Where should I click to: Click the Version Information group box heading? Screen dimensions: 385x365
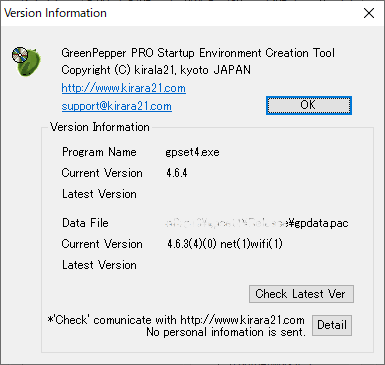pos(100,127)
